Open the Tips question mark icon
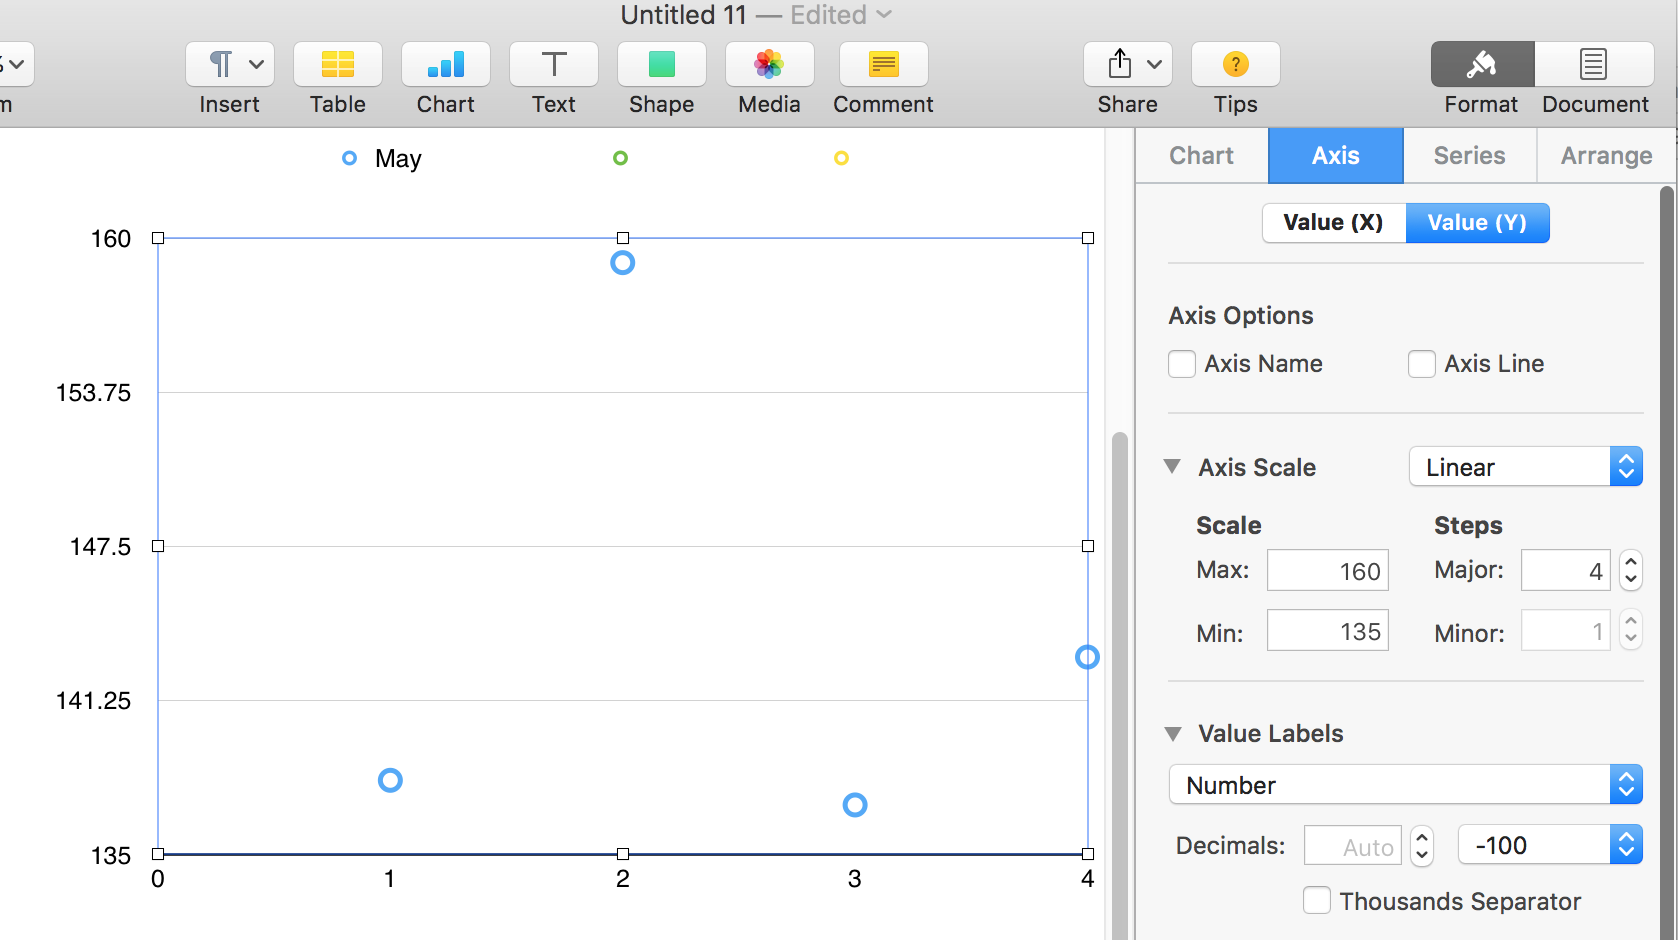Image resolution: width=1678 pixels, height=940 pixels. click(x=1235, y=65)
